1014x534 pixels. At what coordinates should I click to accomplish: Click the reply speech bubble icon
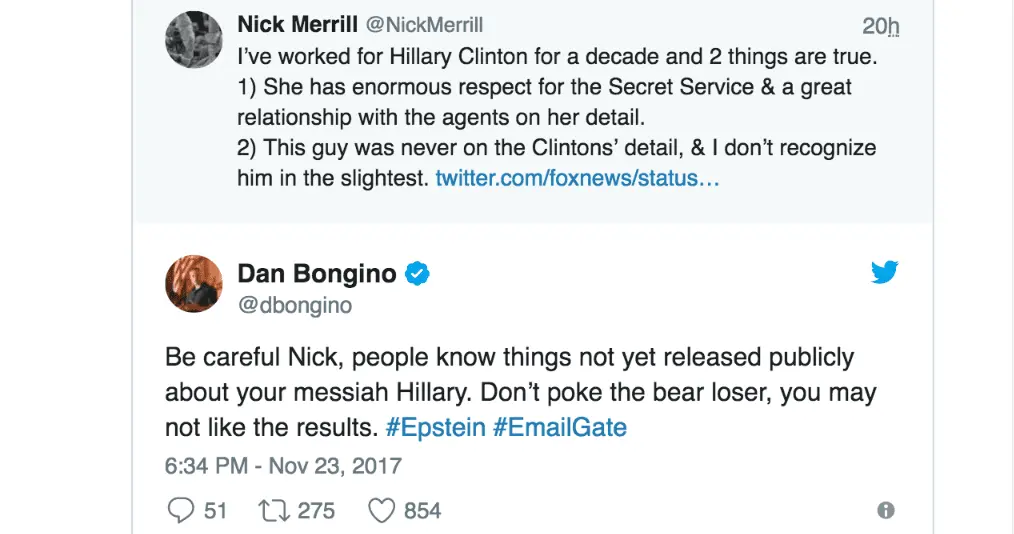(181, 510)
